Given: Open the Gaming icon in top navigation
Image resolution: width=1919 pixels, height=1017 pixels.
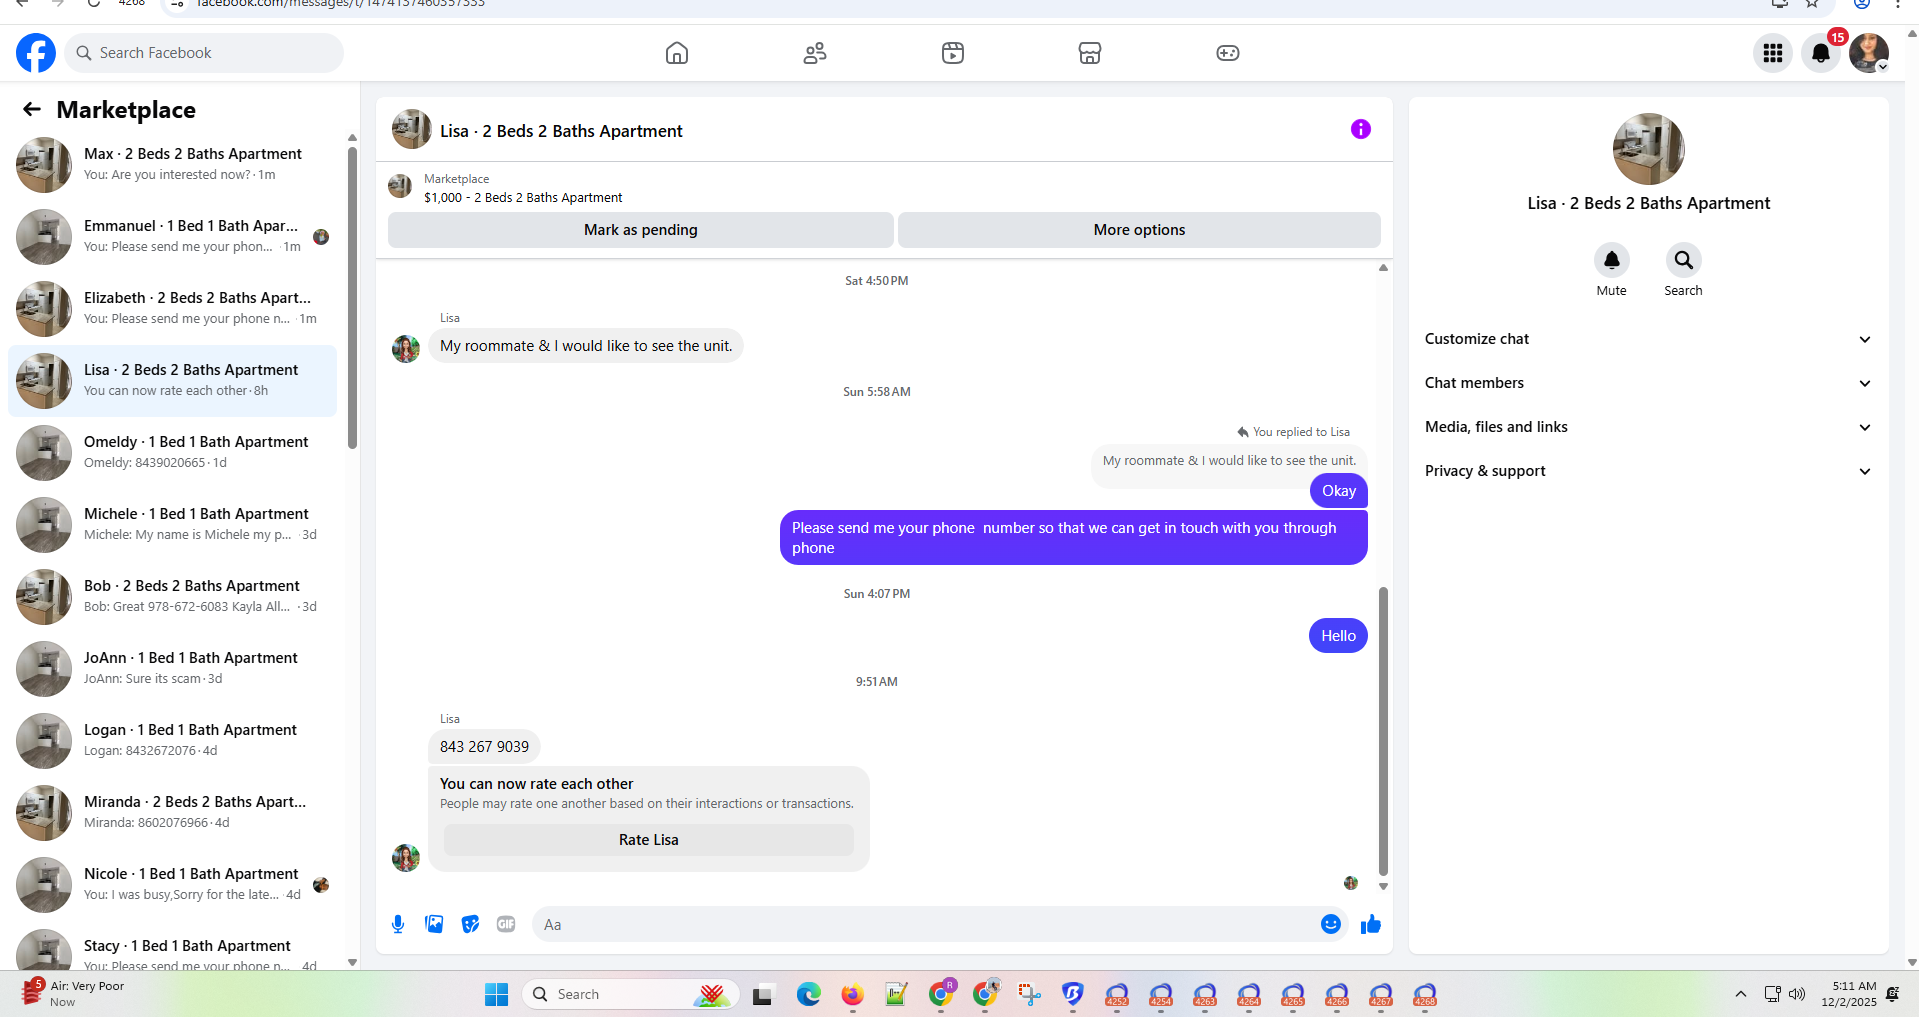Looking at the screenshot, I should [x=1228, y=53].
